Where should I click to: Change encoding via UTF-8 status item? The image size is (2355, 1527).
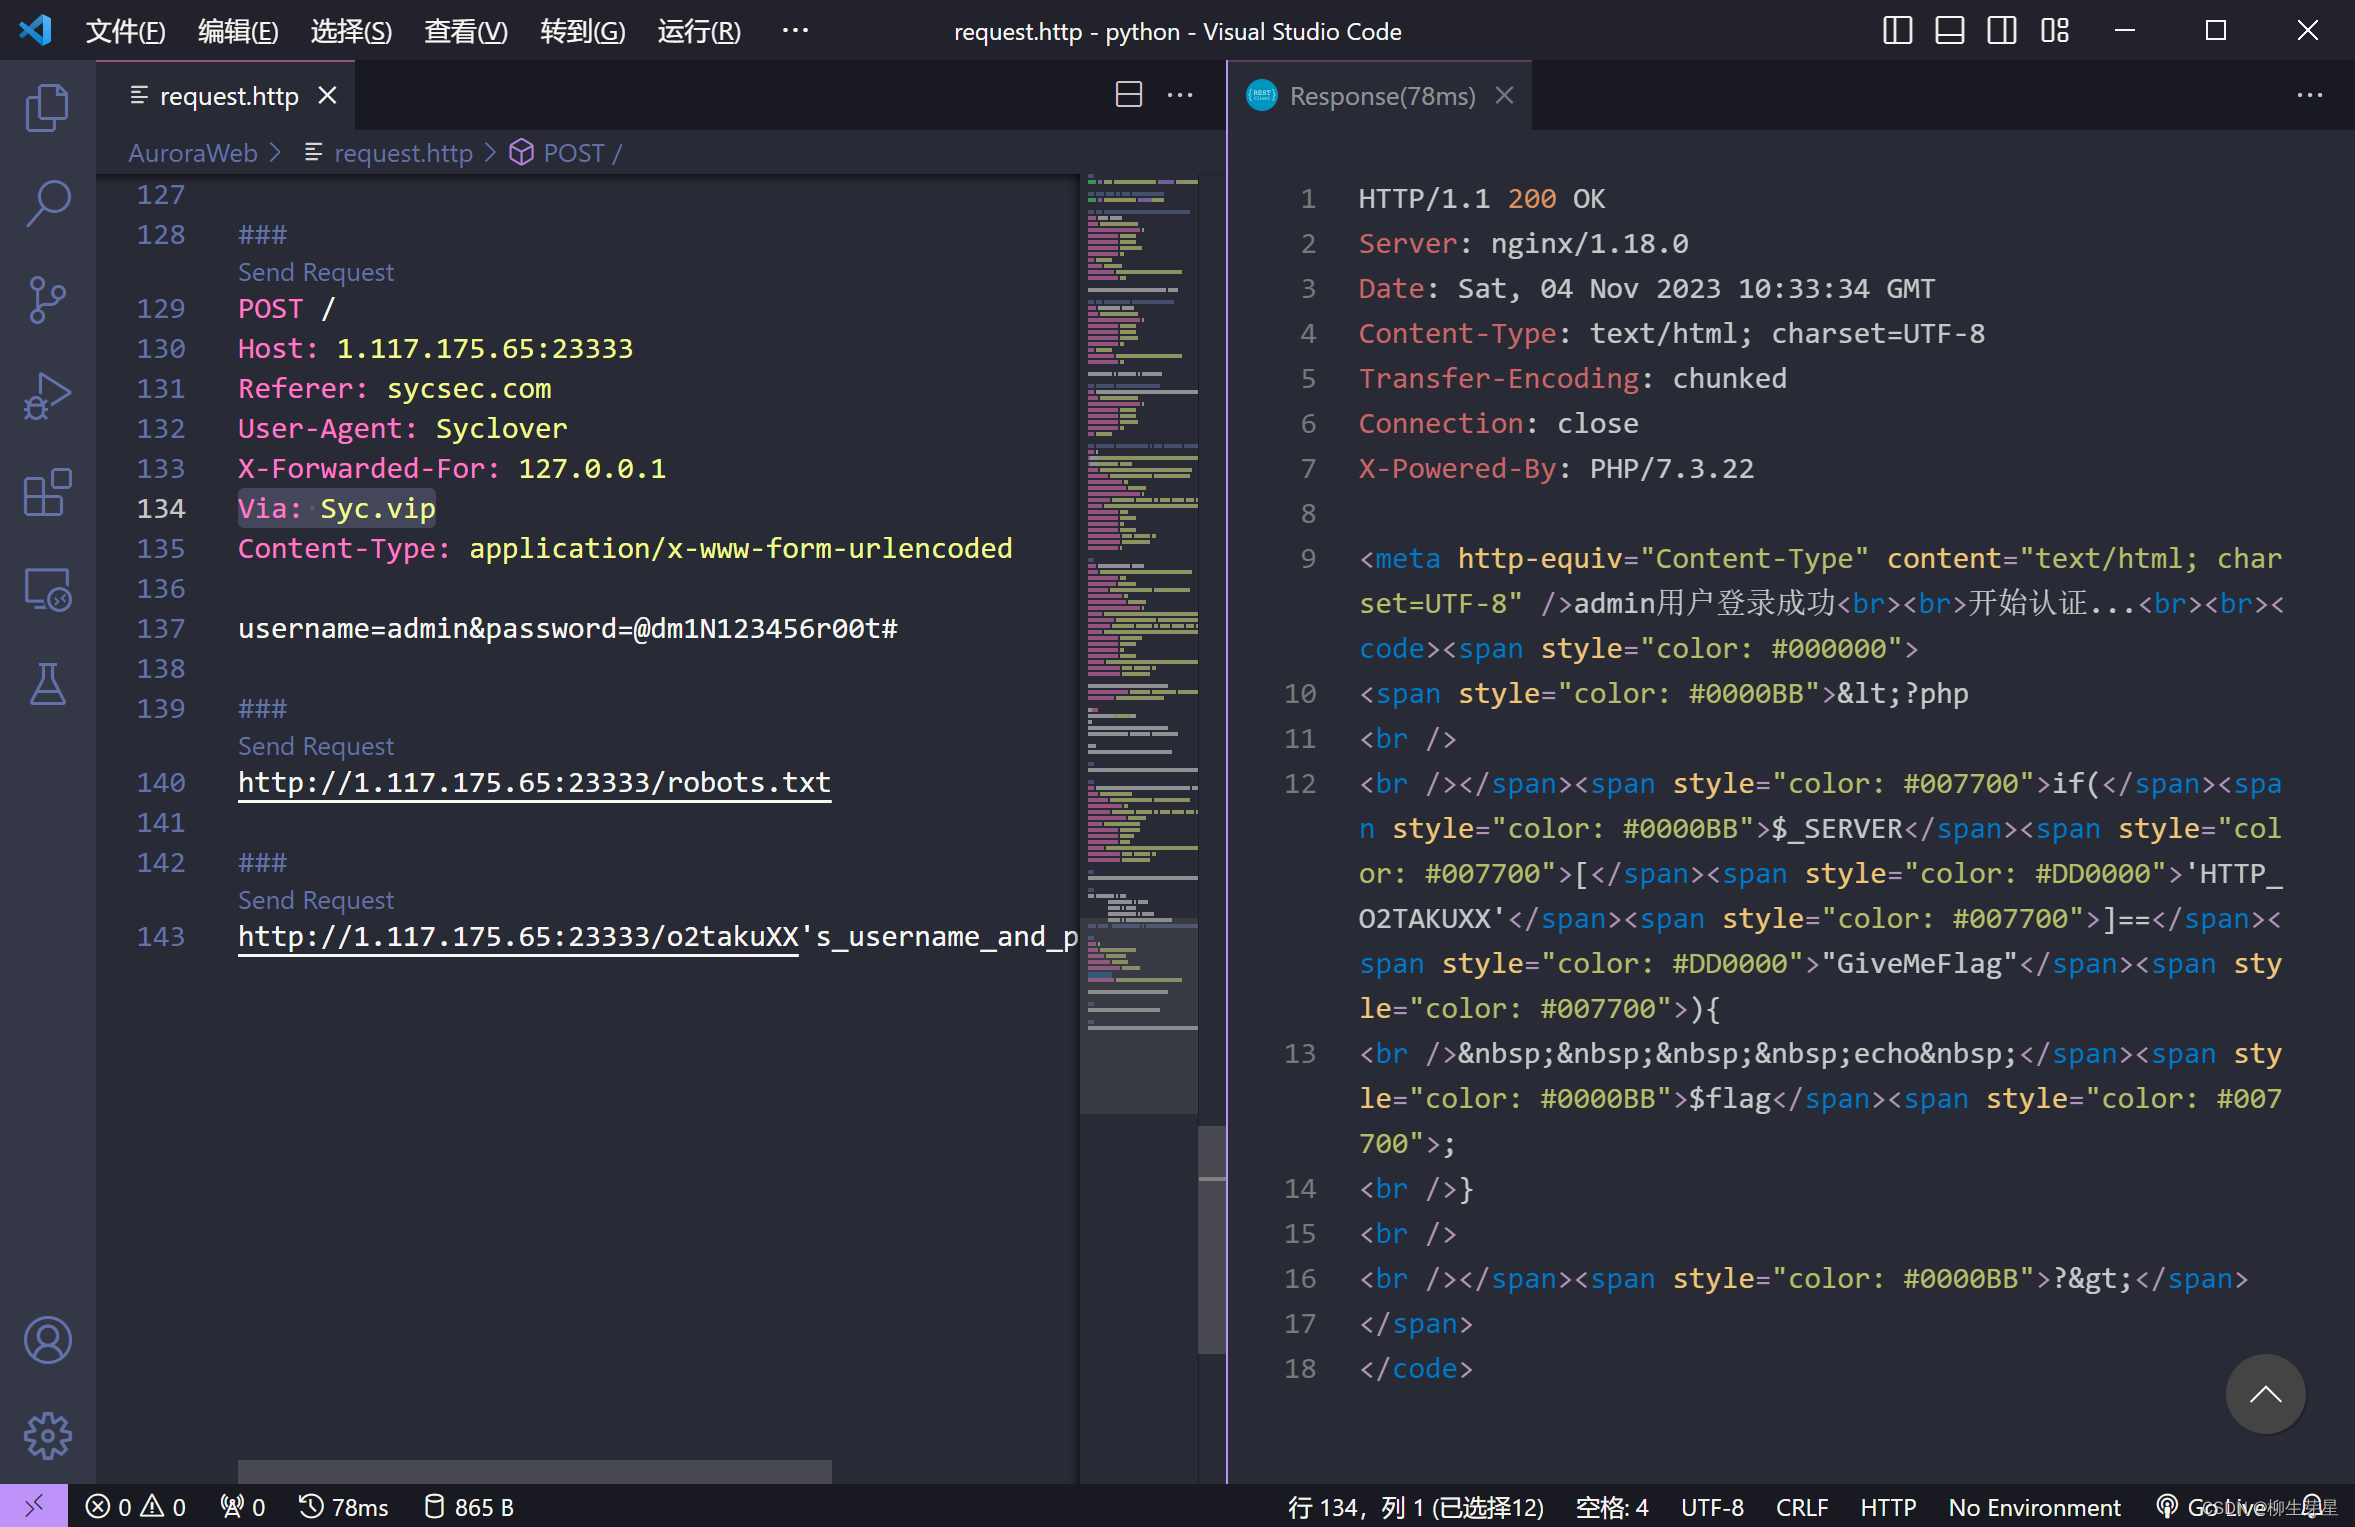point(1711,1507)
